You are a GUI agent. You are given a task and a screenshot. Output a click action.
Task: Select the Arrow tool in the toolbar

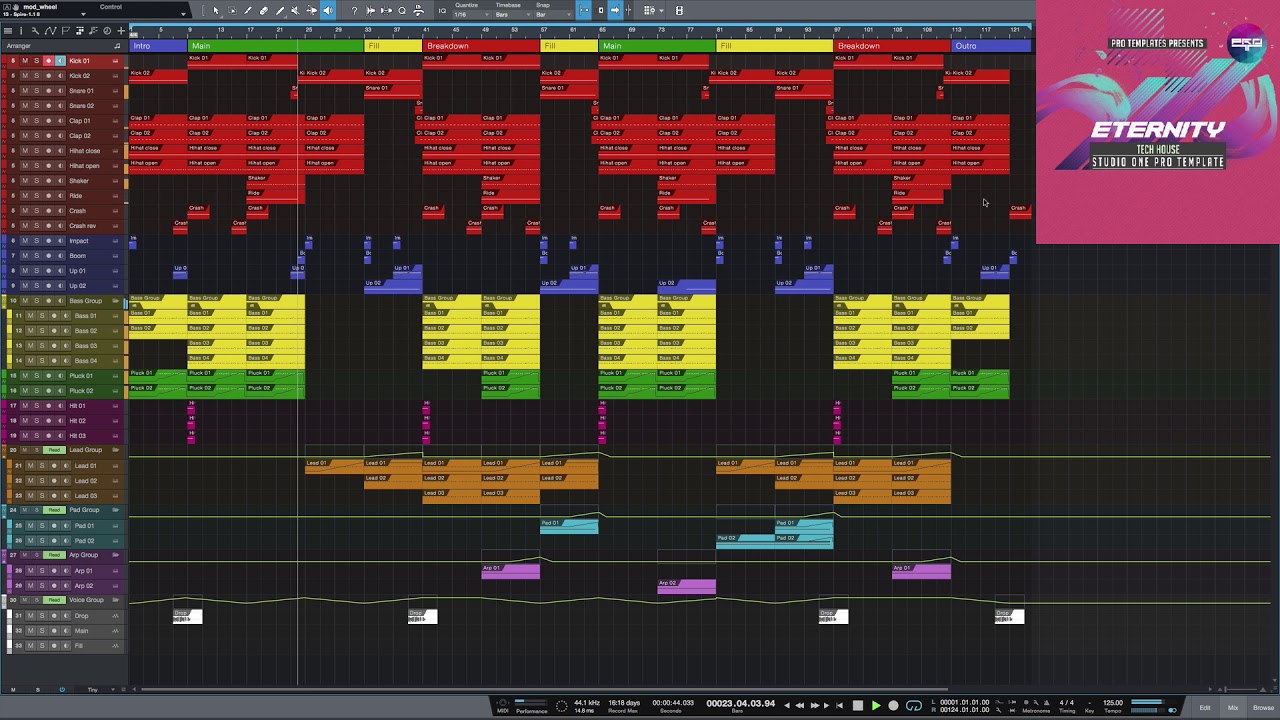point(216,11)
